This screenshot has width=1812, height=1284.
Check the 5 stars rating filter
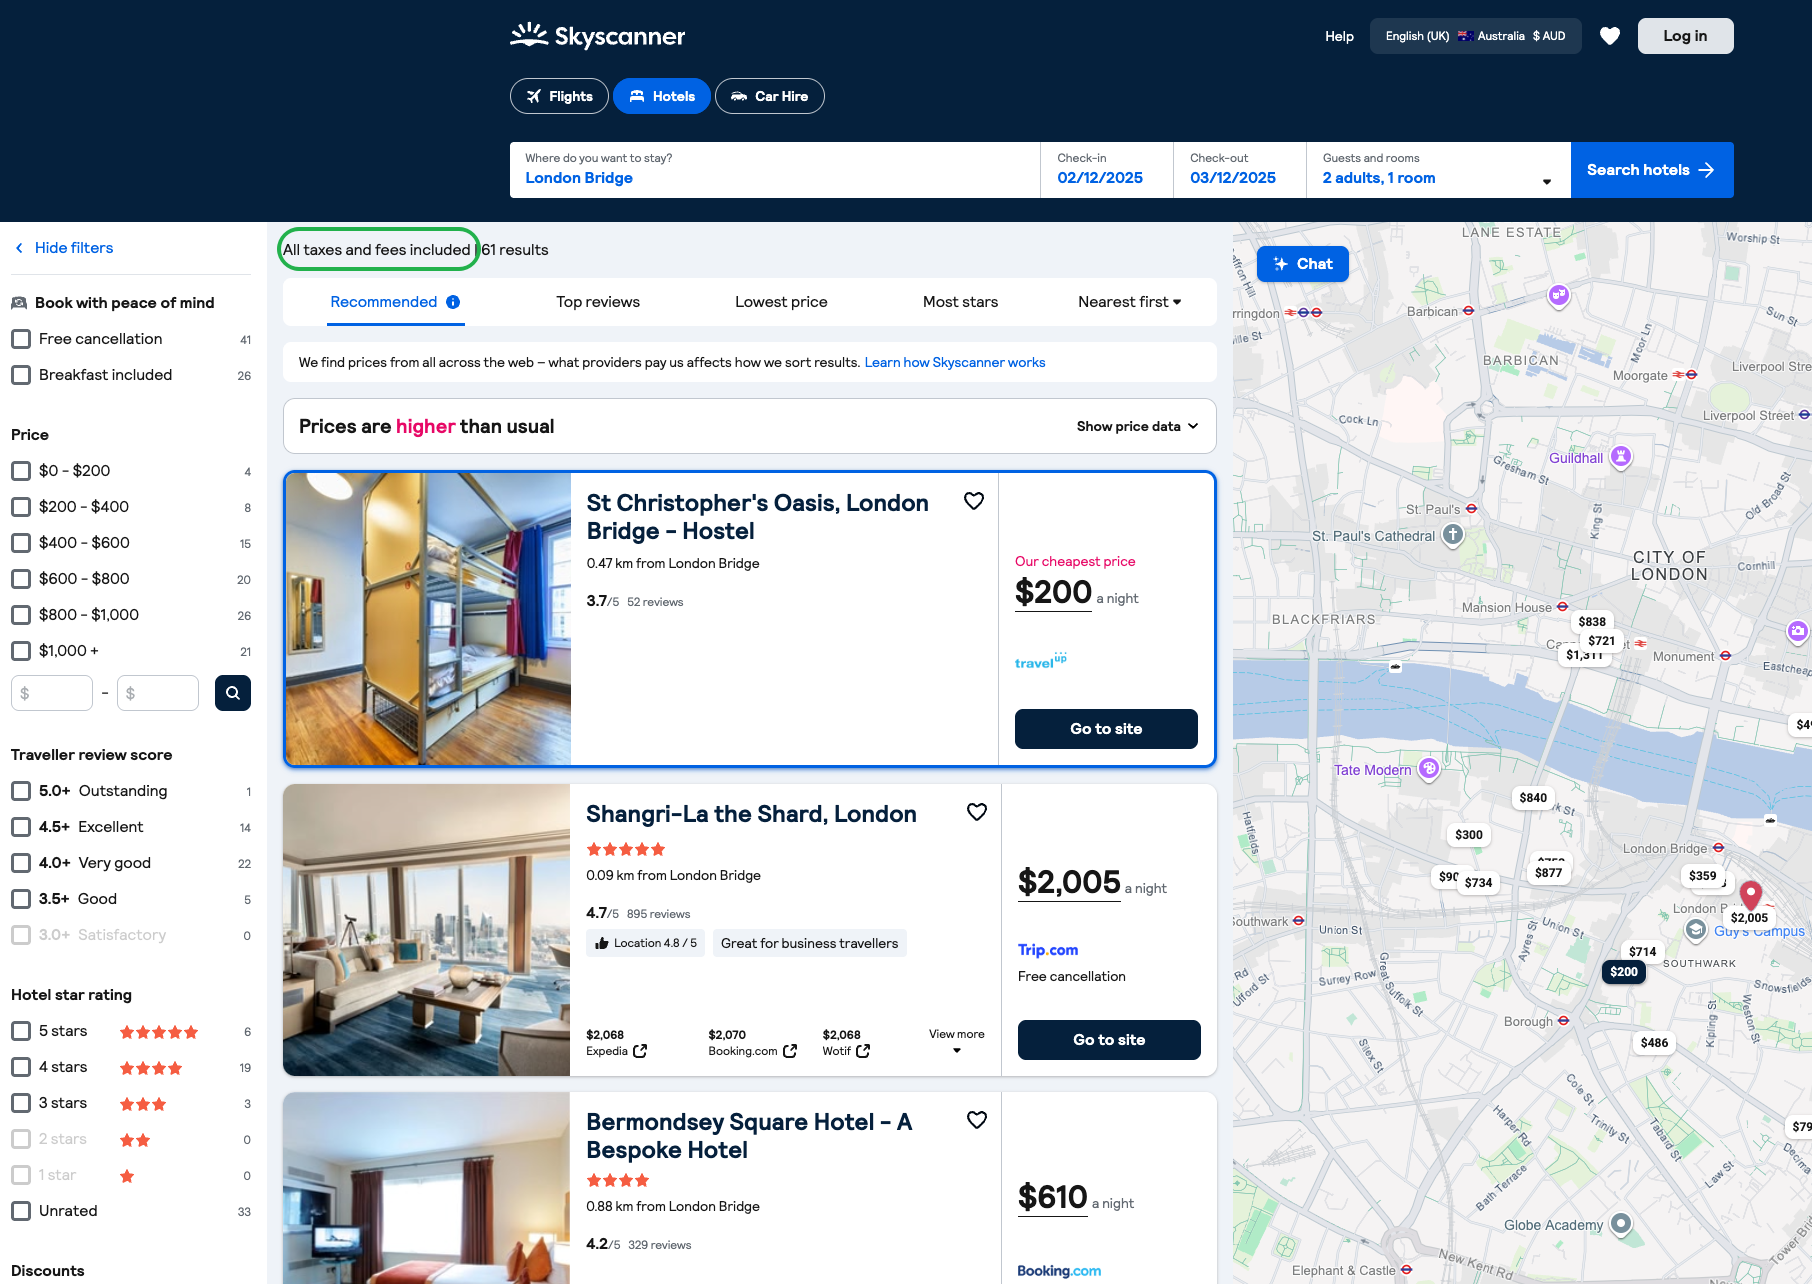click(x=21, y=1031)
